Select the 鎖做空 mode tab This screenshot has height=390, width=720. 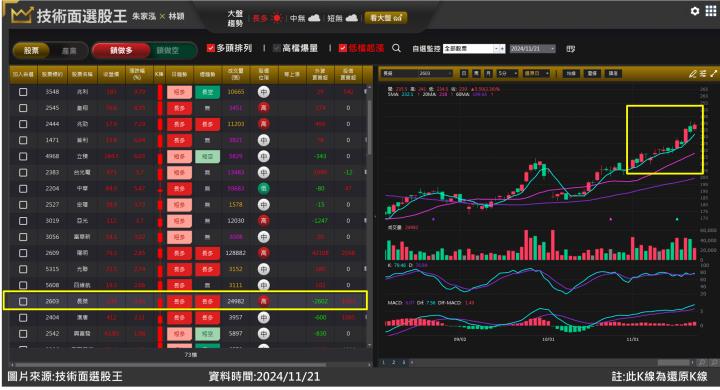(168, 51)
